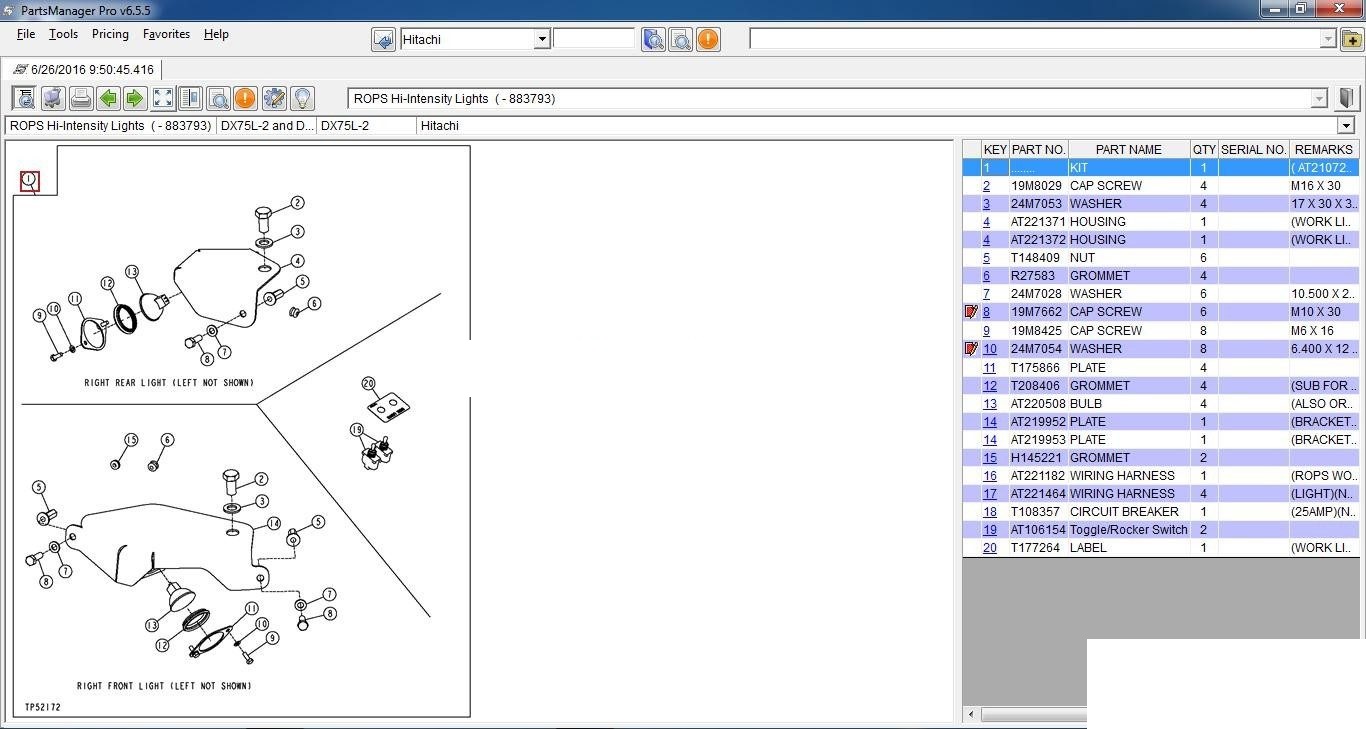The width and height of the screenshot is (1366, 729).
Task: Click AT221182 WIRING HARNESS row
Action: coord(1160,476)
